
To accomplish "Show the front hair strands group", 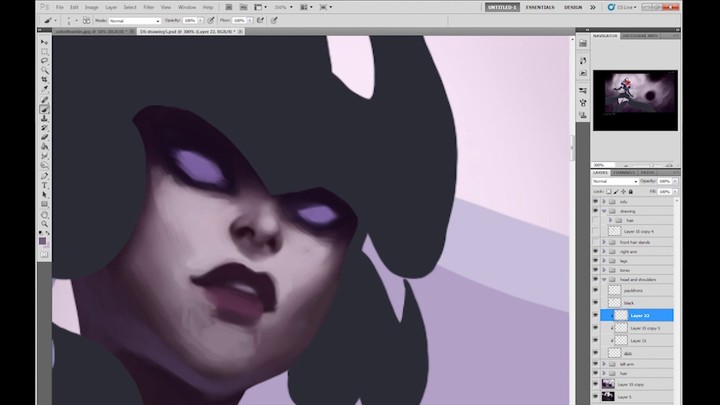I will coord(596,242).
